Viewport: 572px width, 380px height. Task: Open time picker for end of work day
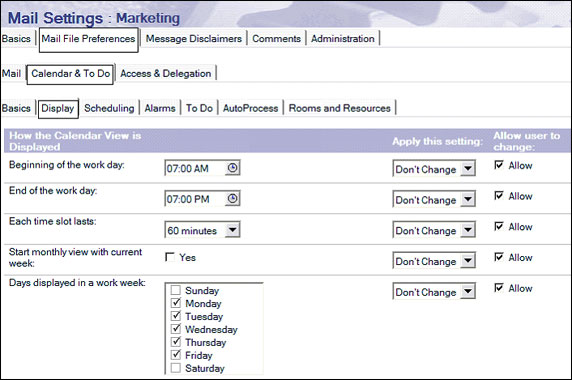[232, 199]
